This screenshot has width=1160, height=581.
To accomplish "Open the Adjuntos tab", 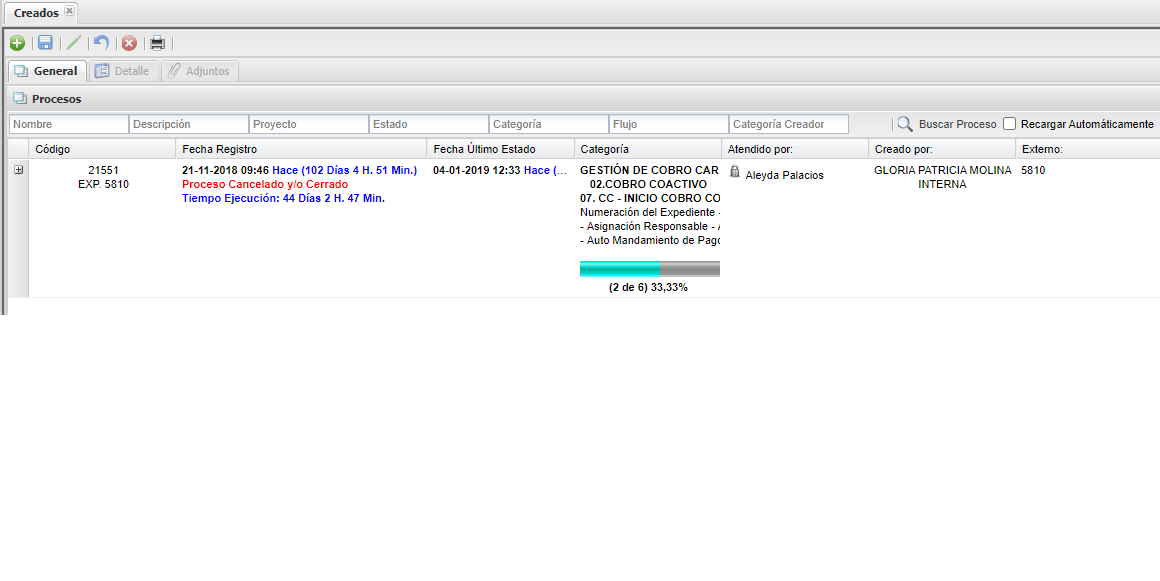I will click(x=200, y=71).
